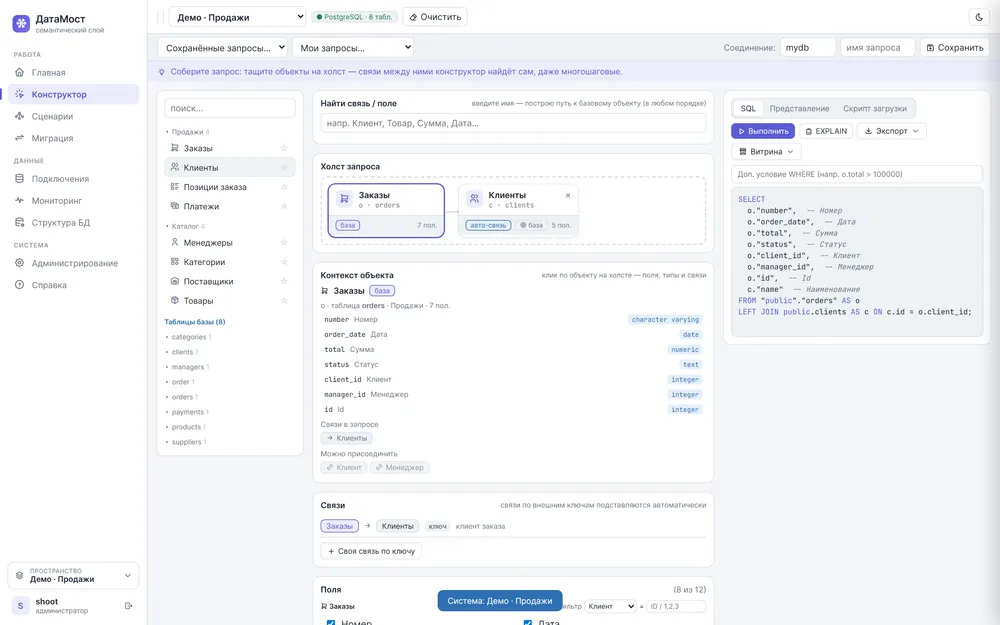Star the Менеджеры object
Viewport: 1000px width, 625px height.
point(284,242)
